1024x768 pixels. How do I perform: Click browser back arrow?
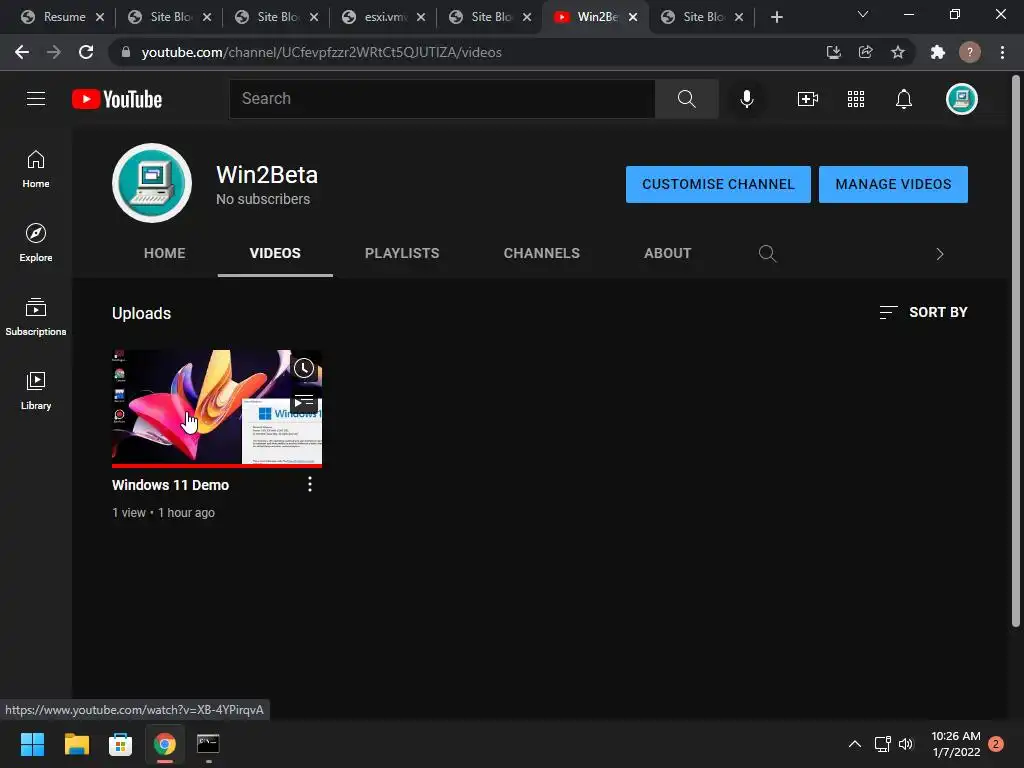coord(22,52)
